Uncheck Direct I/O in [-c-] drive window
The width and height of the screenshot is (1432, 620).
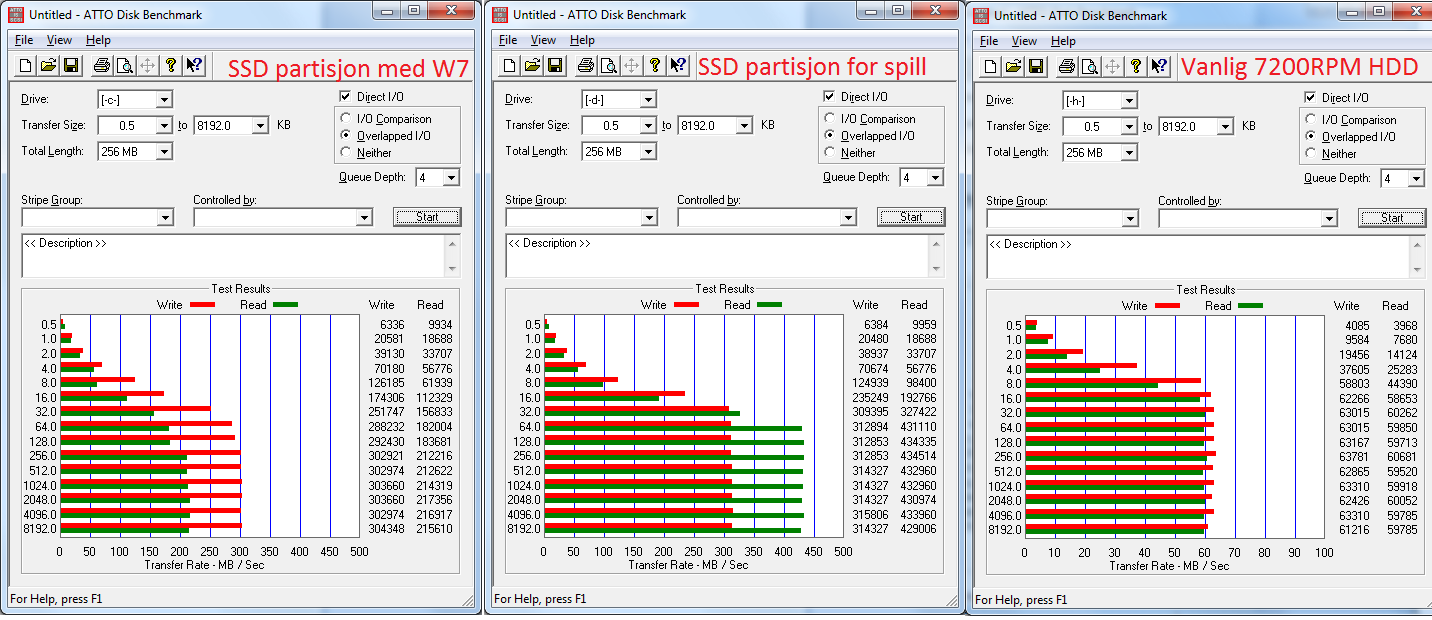pyautogui.click(x=345, y=97)
